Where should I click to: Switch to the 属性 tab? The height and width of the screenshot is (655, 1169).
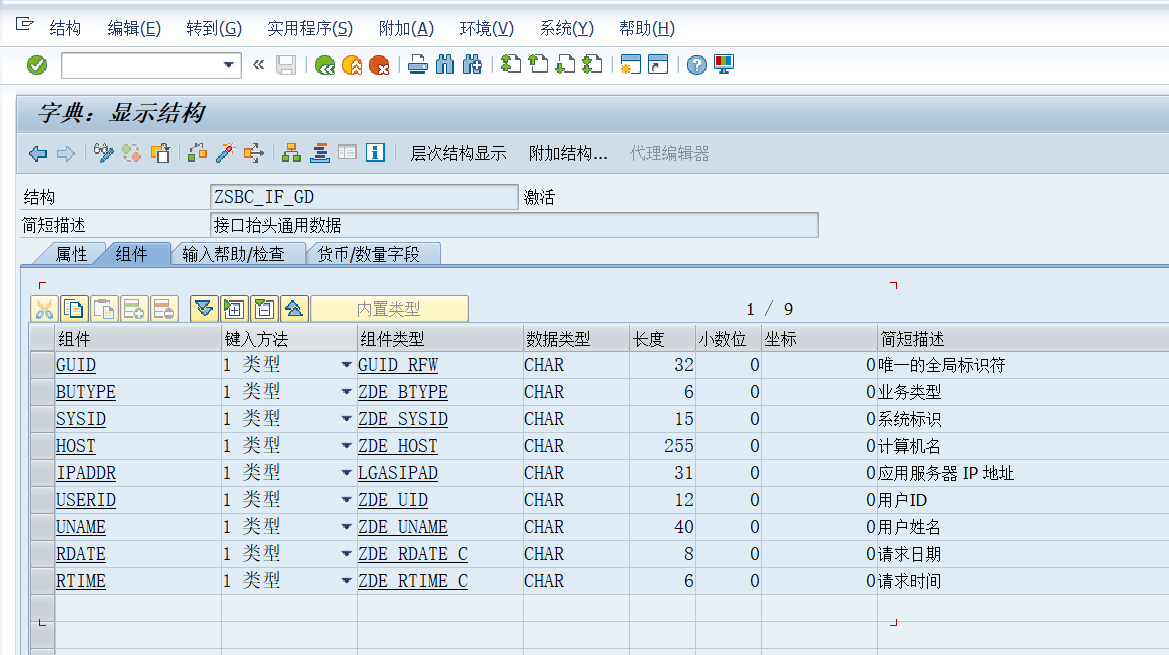click(x=72, y=254)
